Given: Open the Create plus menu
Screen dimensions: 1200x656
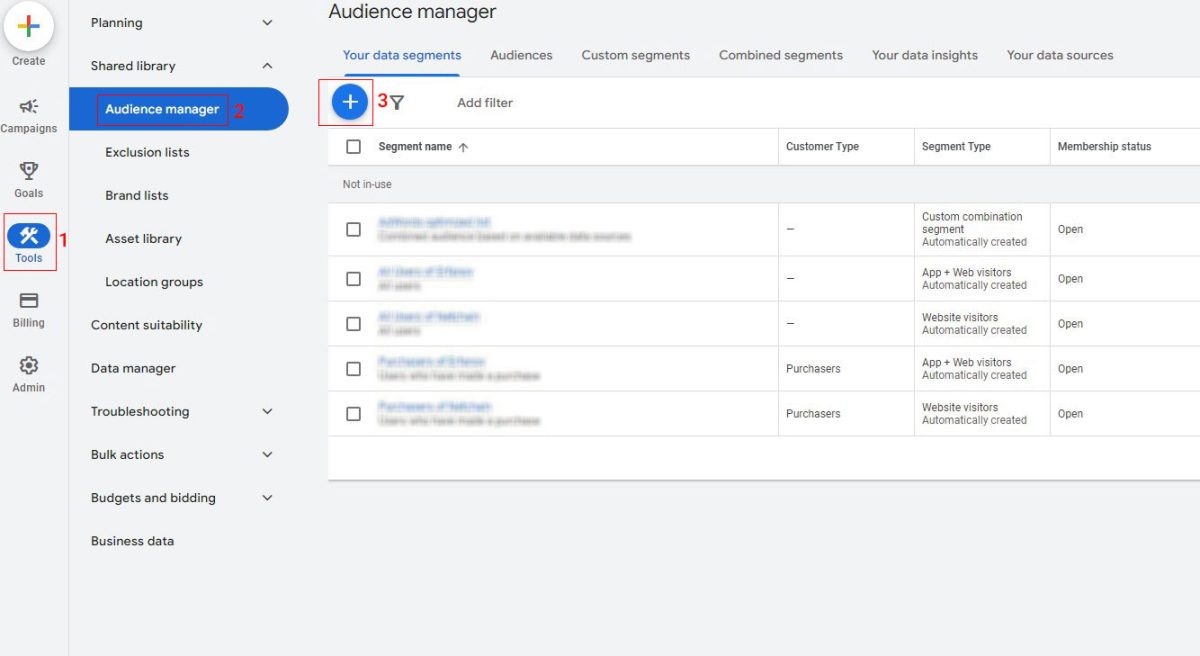Looking at the screenshot, I should coord(29,27).
